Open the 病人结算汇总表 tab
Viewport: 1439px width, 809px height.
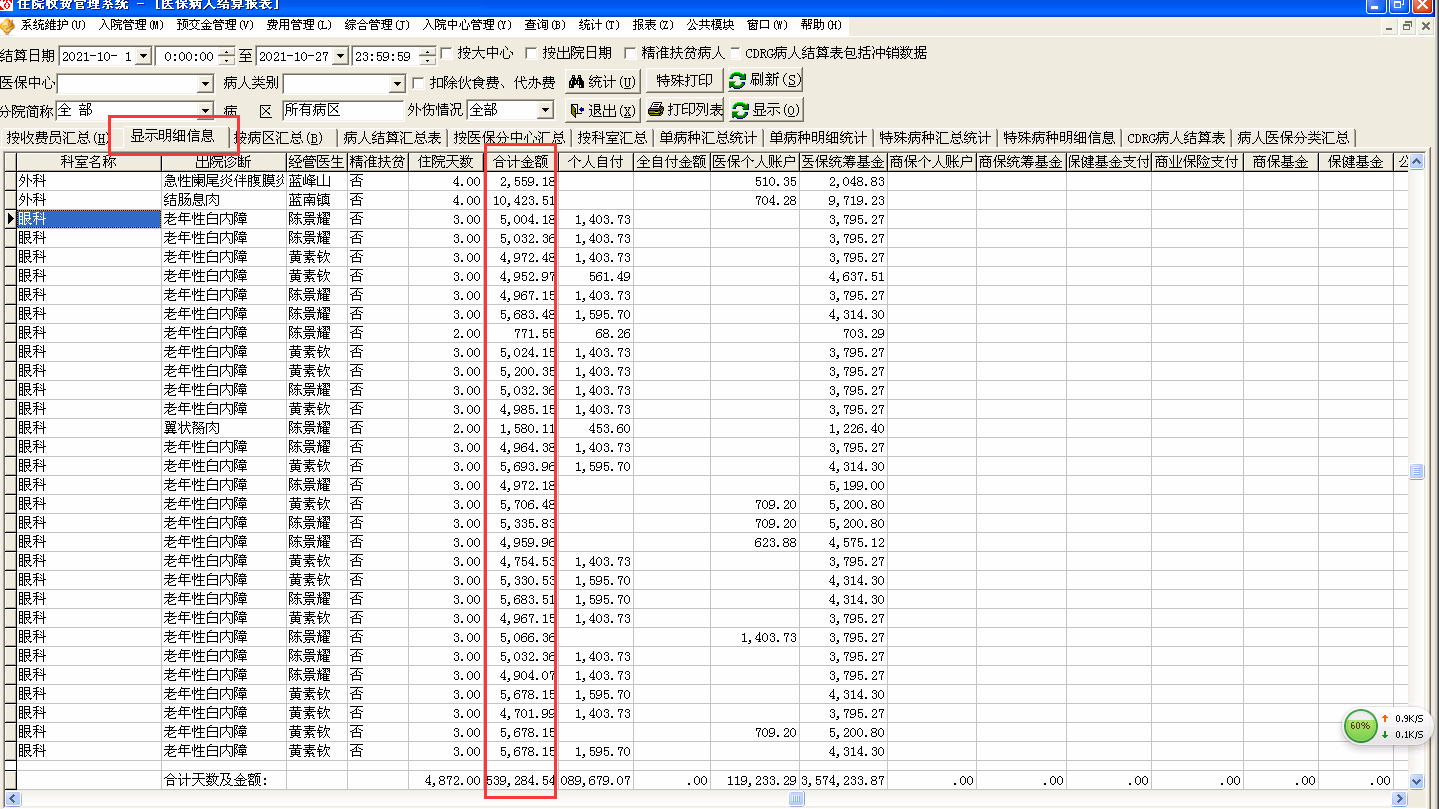click(x=391, y=138)
